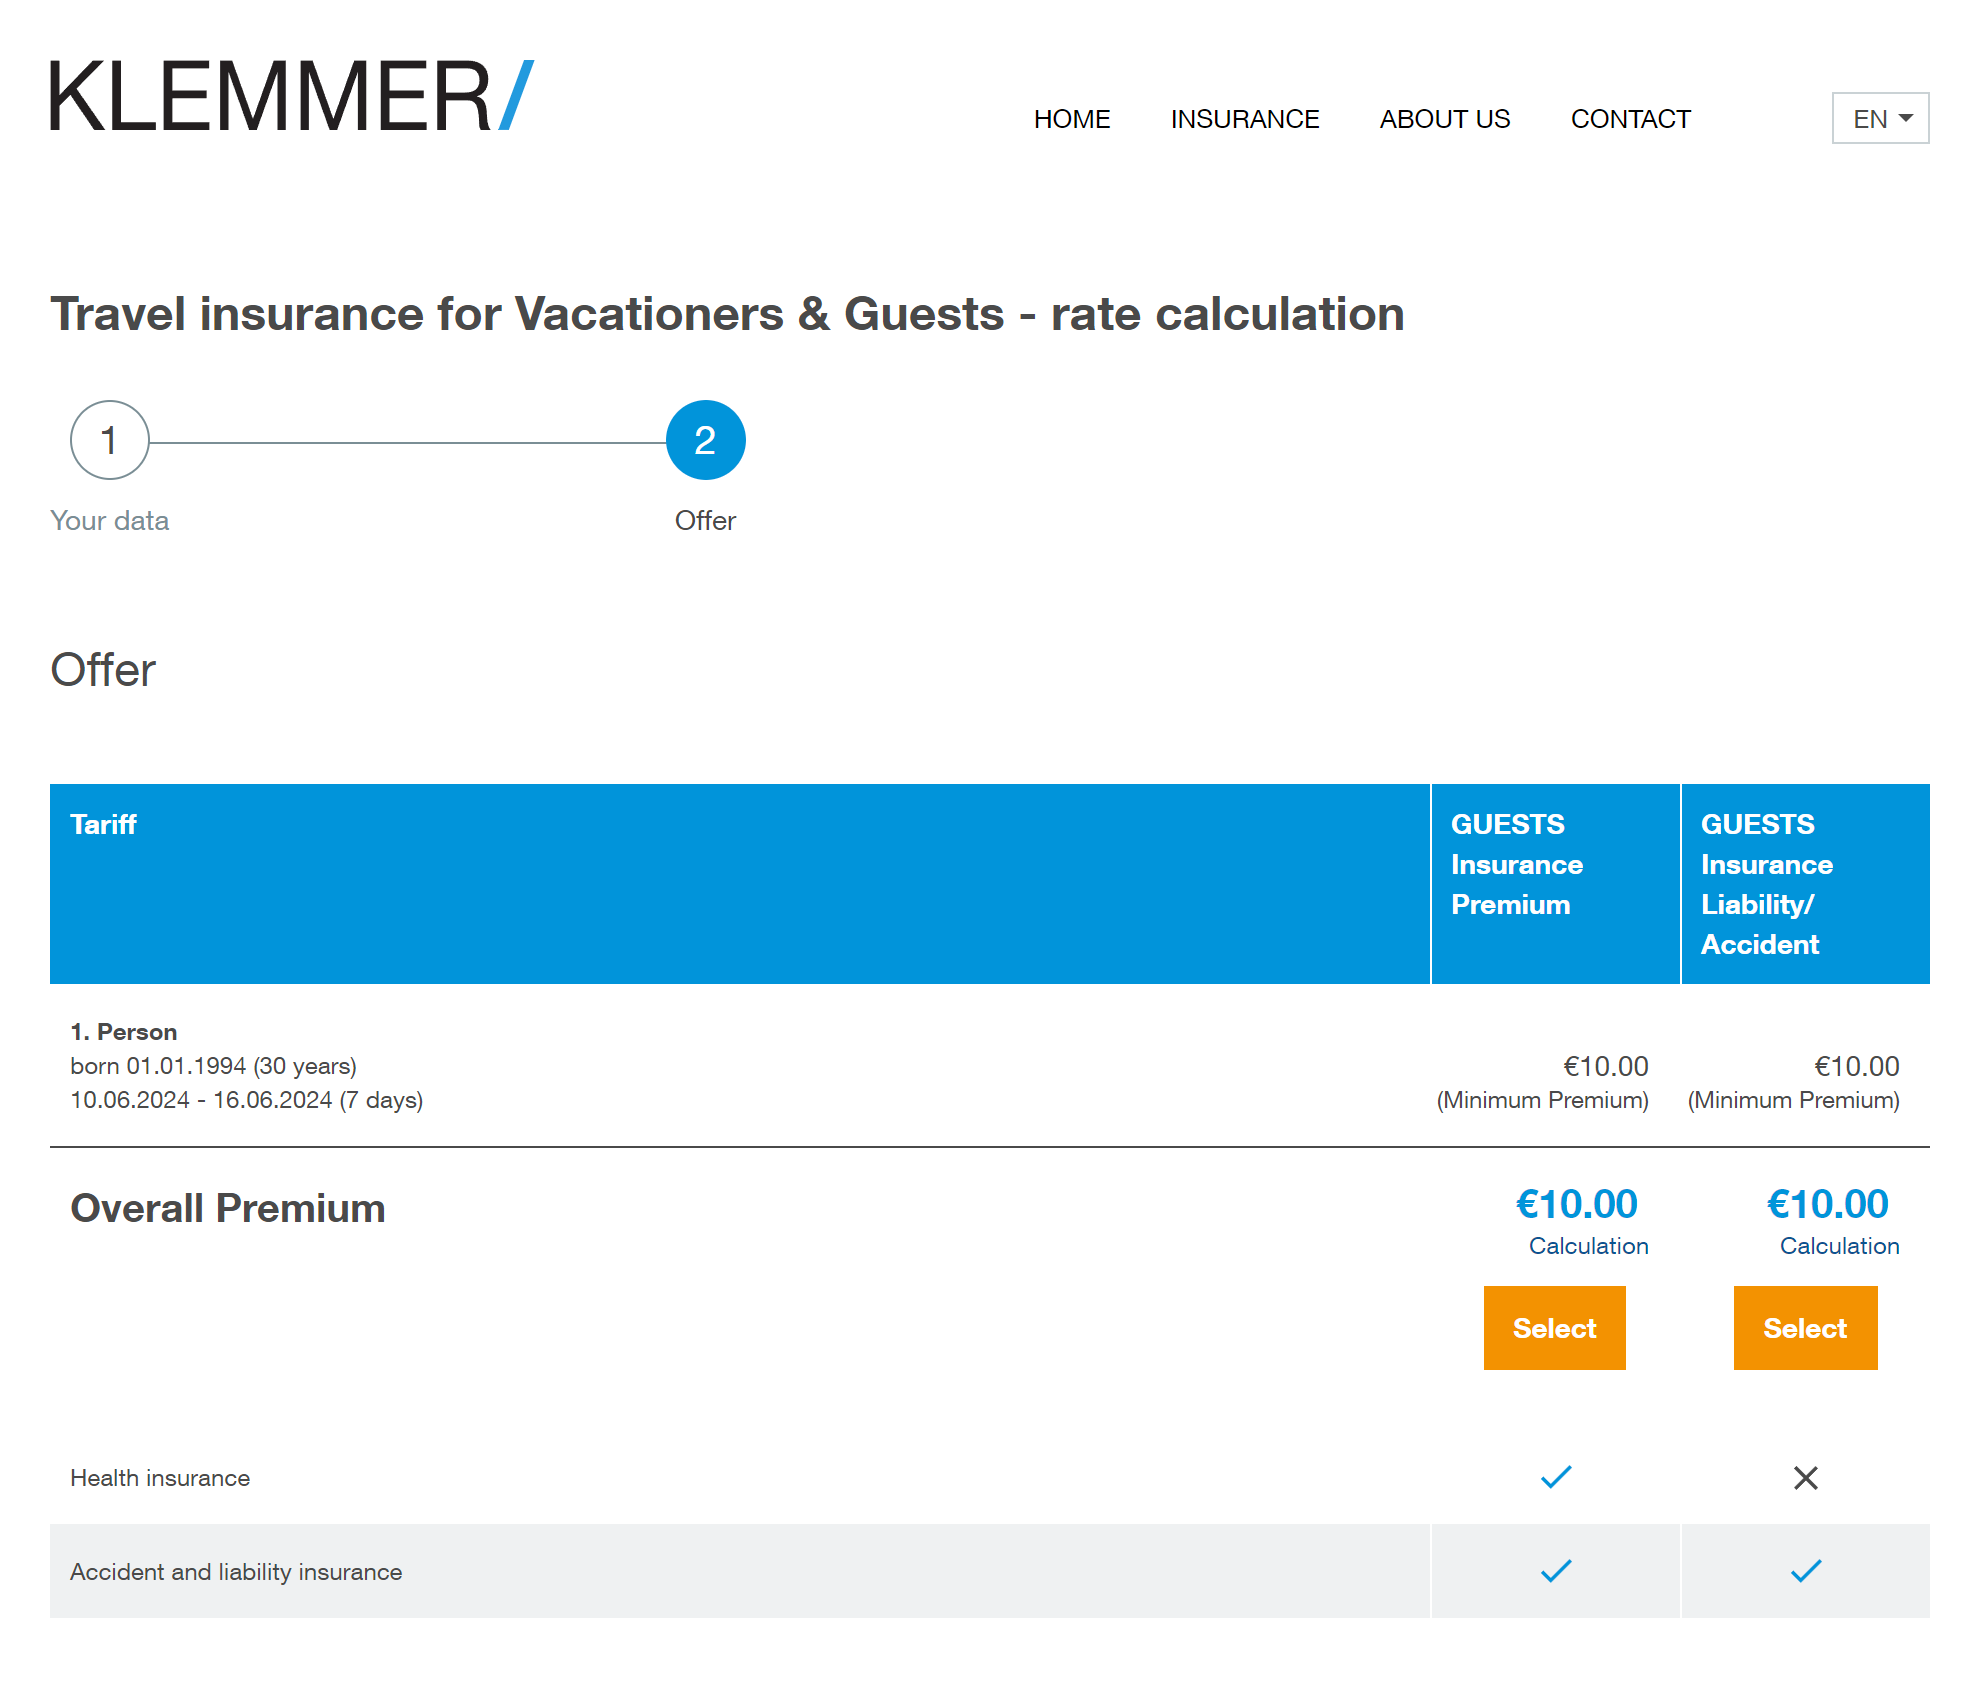The image size is (1980, 1688).
Task: Select the Guests Insurance Premium plan
Action: [1555, 1326]
